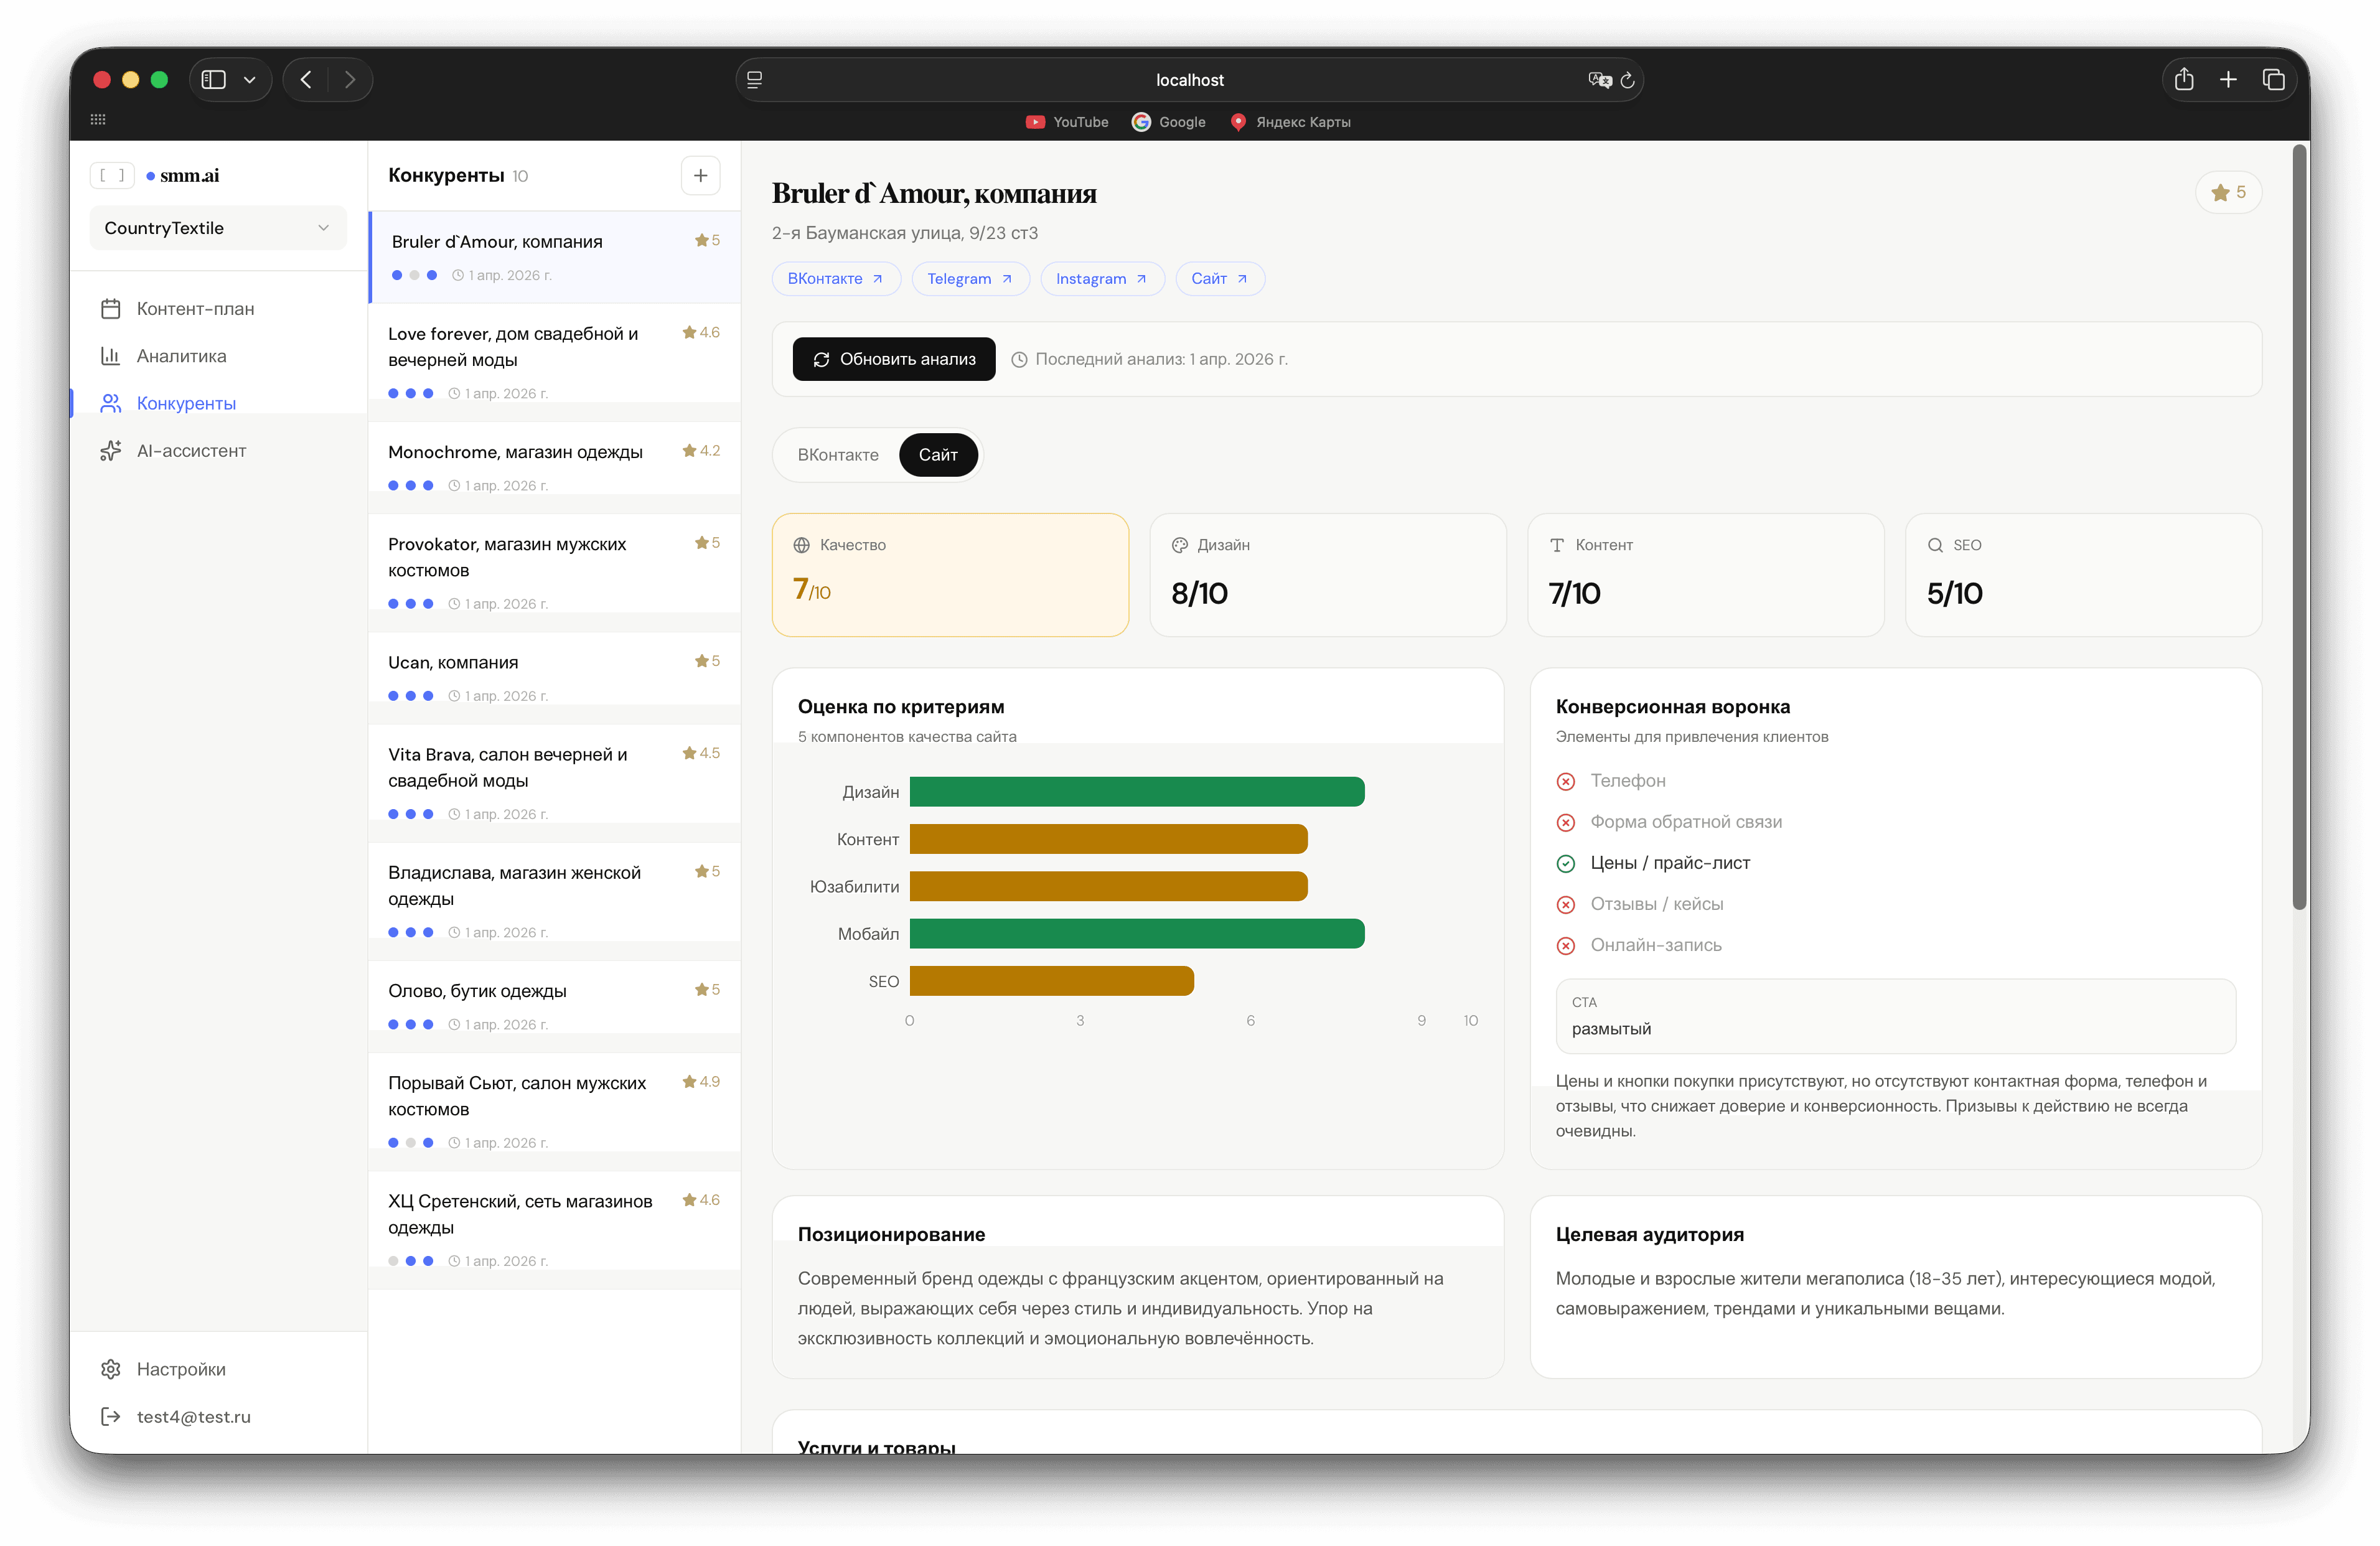Open the Instagram external link chip
2380x1546 pixels.
pyautogui.click(x=1102, y=279)
